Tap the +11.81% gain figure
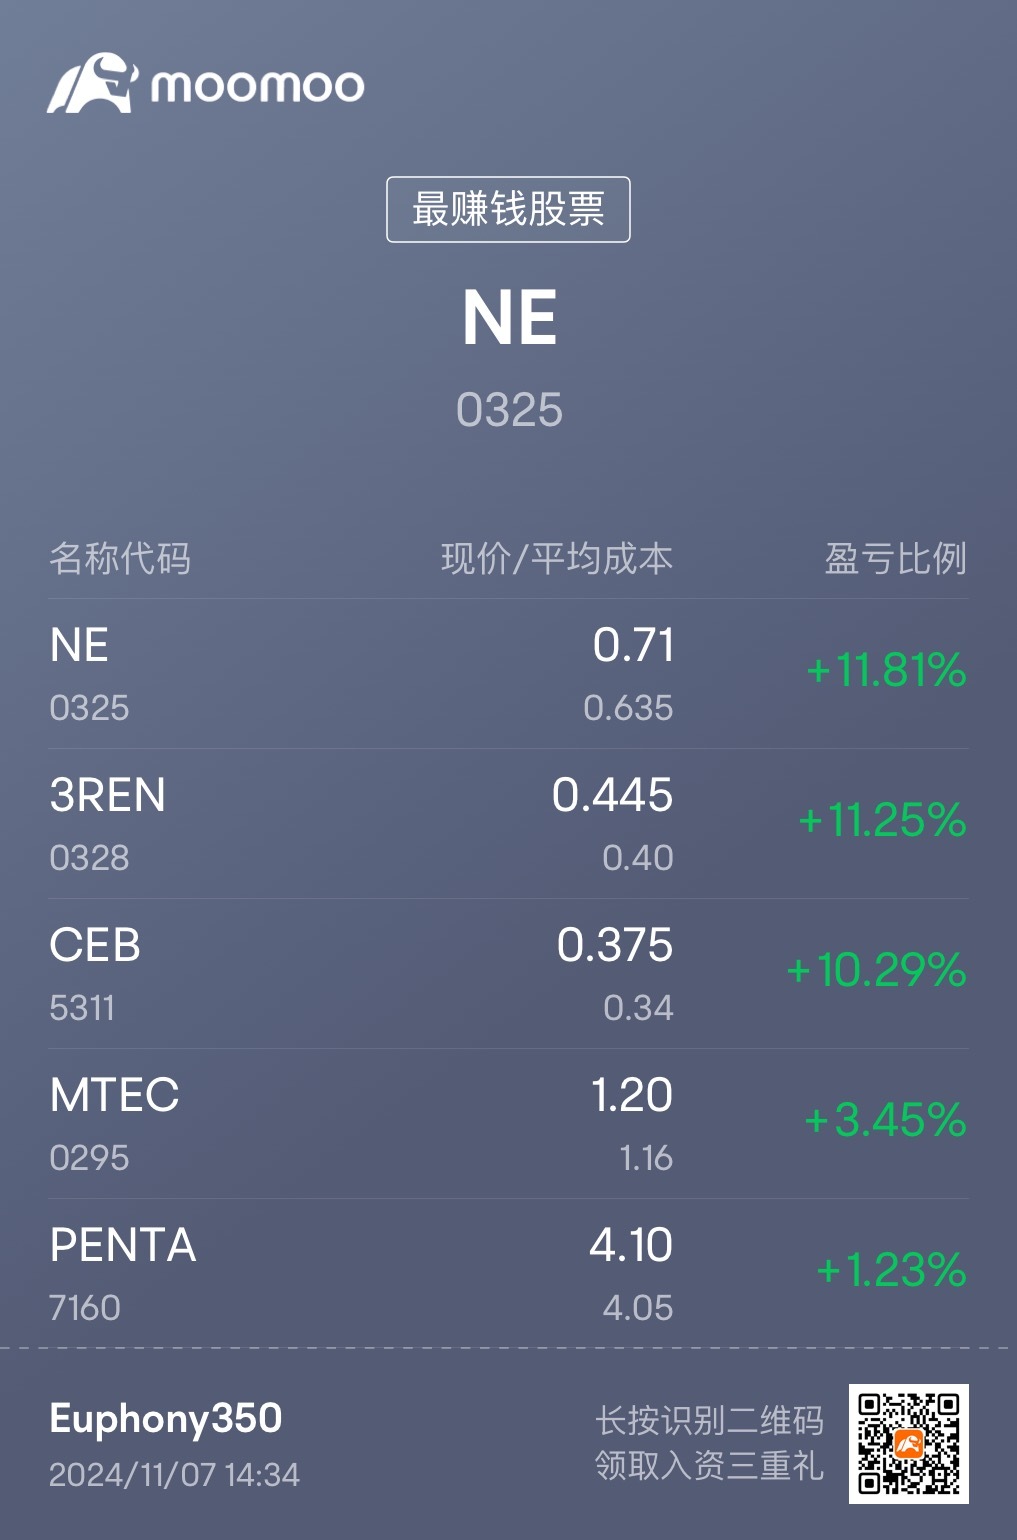The width and height of the screenshot is (1017, 1540). (x=886, y=670)
